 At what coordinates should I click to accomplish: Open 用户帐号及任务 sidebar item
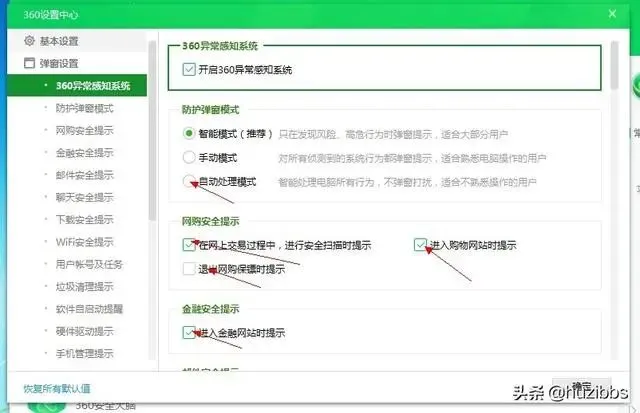coord(89,264)
